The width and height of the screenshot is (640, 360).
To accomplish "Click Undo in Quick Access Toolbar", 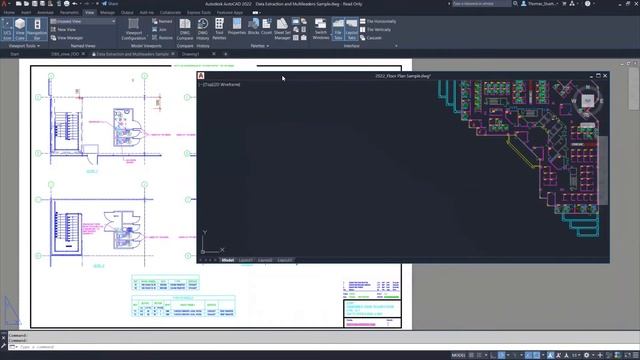I will coord(75,4).
